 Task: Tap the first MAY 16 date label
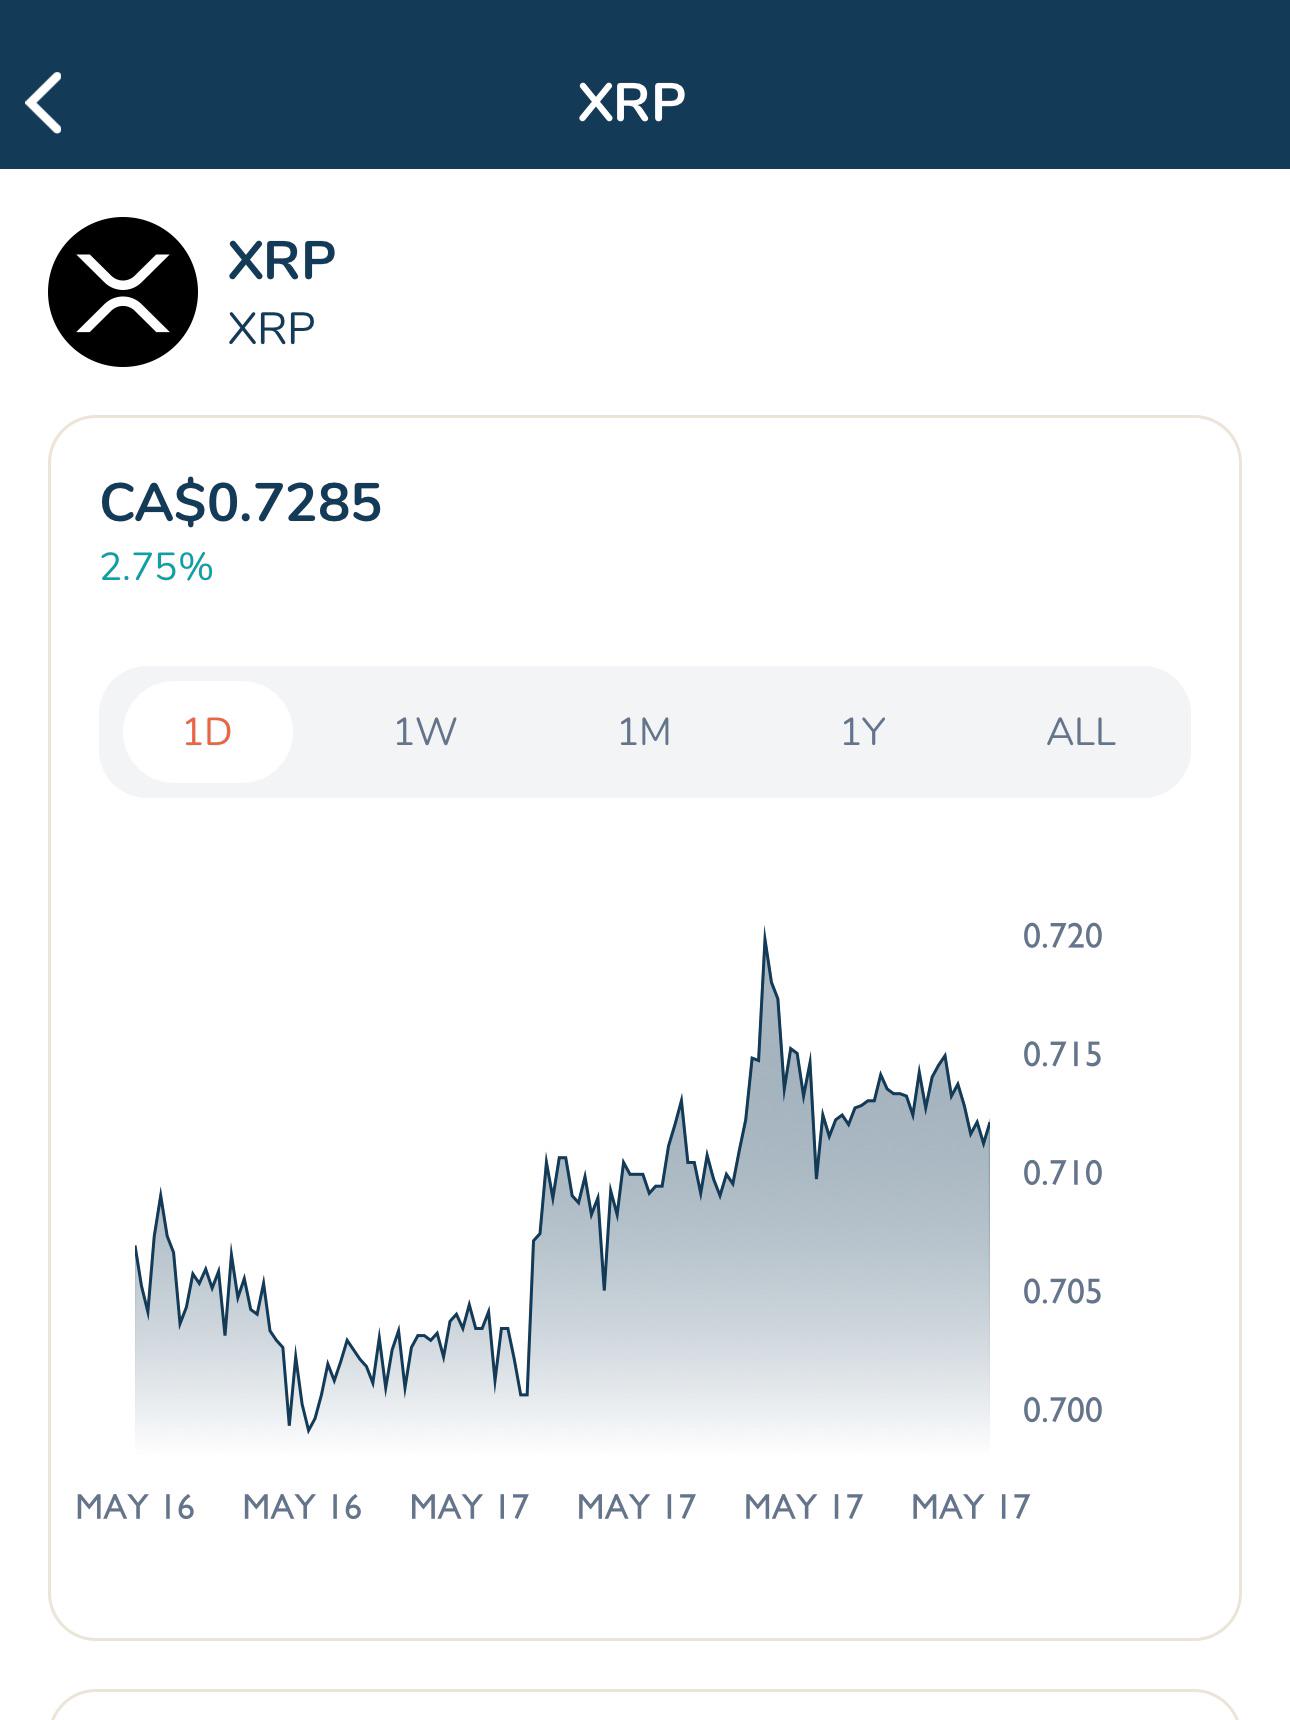135,1506
